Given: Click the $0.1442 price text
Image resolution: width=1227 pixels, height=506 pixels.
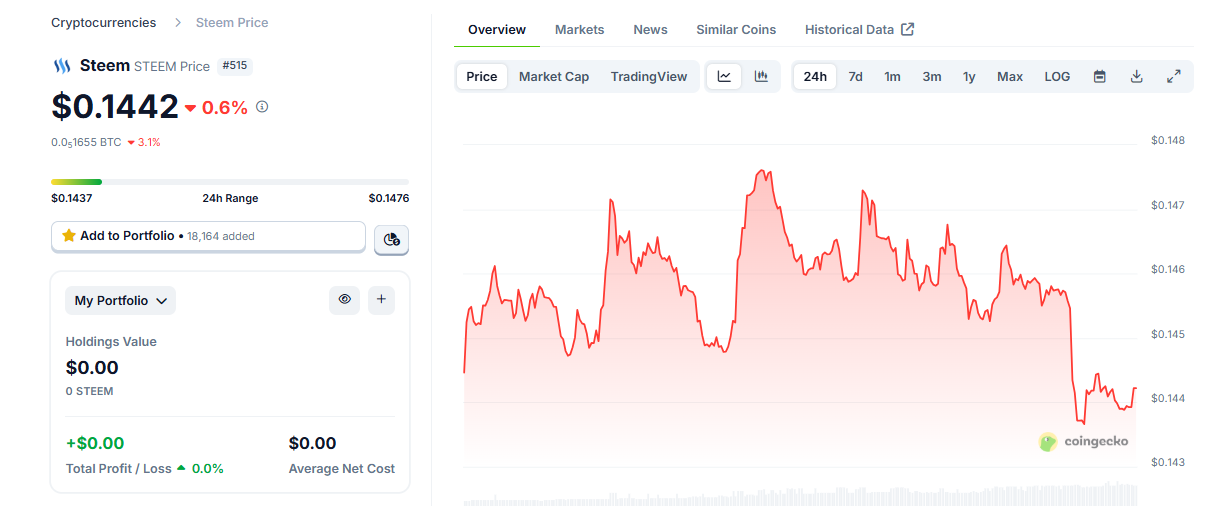Looking at the screenshot, I should [x=115, y=106].
